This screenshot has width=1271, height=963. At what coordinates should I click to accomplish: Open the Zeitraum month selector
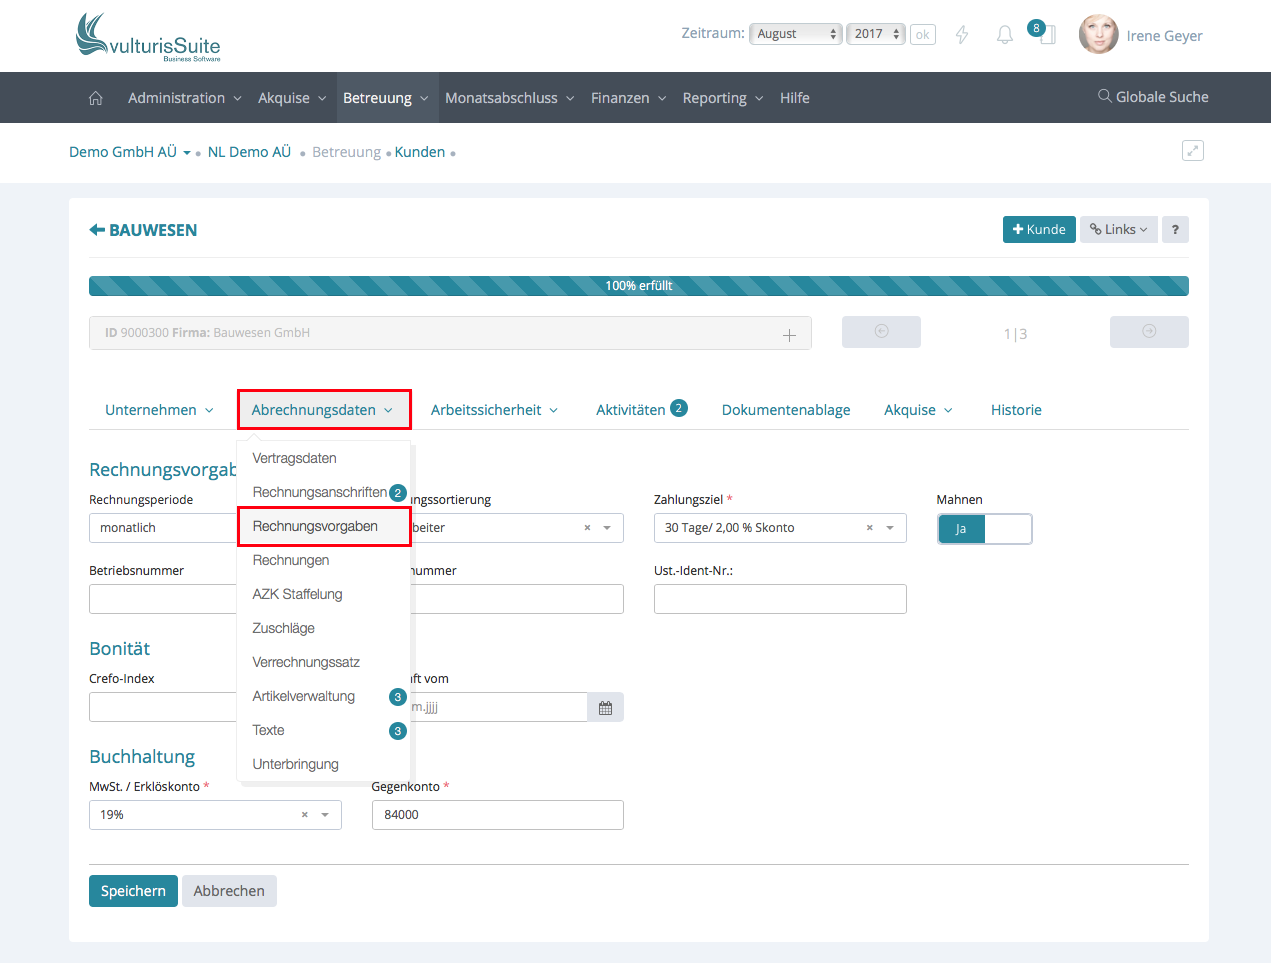tap(796, 34)
